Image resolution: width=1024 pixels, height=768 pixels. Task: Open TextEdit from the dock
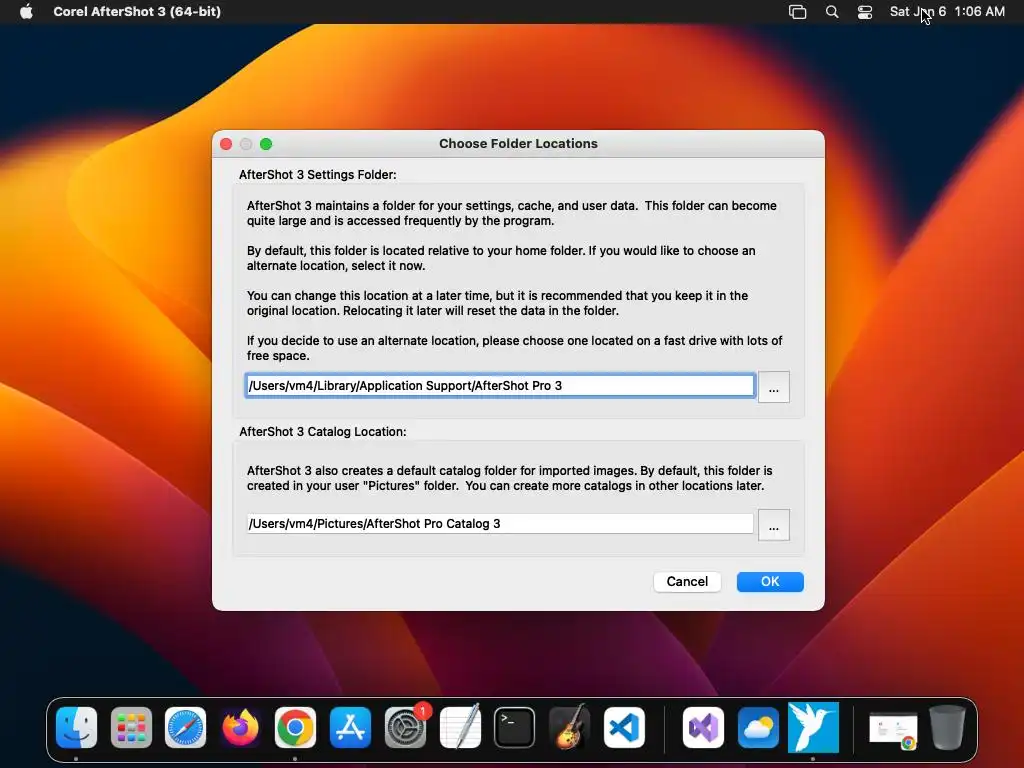pyautogui.click(x=460, y=727)
